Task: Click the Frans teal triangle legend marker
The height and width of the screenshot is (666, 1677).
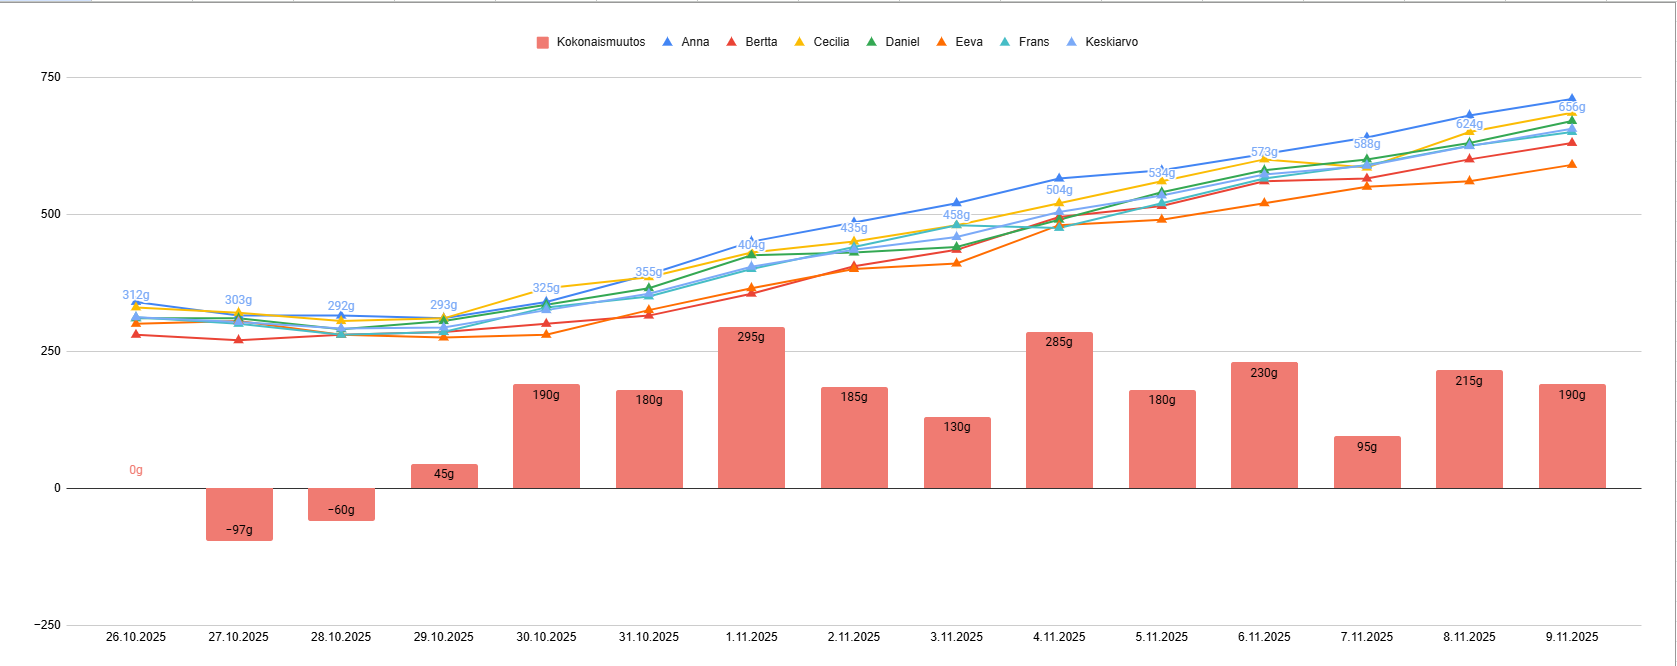Action: [1005, 42]
